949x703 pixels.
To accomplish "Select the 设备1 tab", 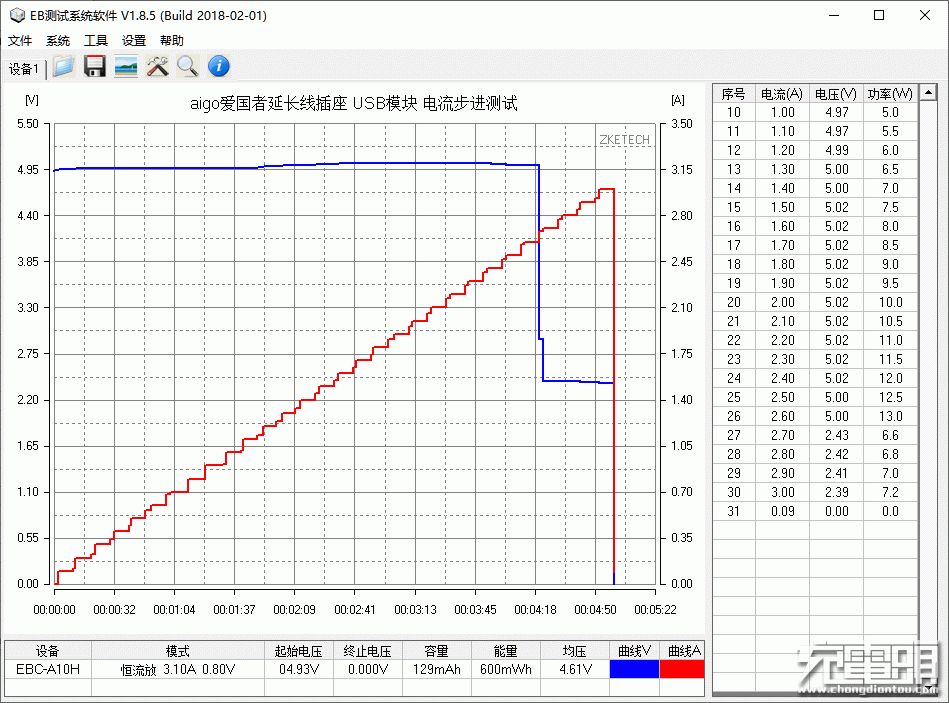I will click(24, 69).
